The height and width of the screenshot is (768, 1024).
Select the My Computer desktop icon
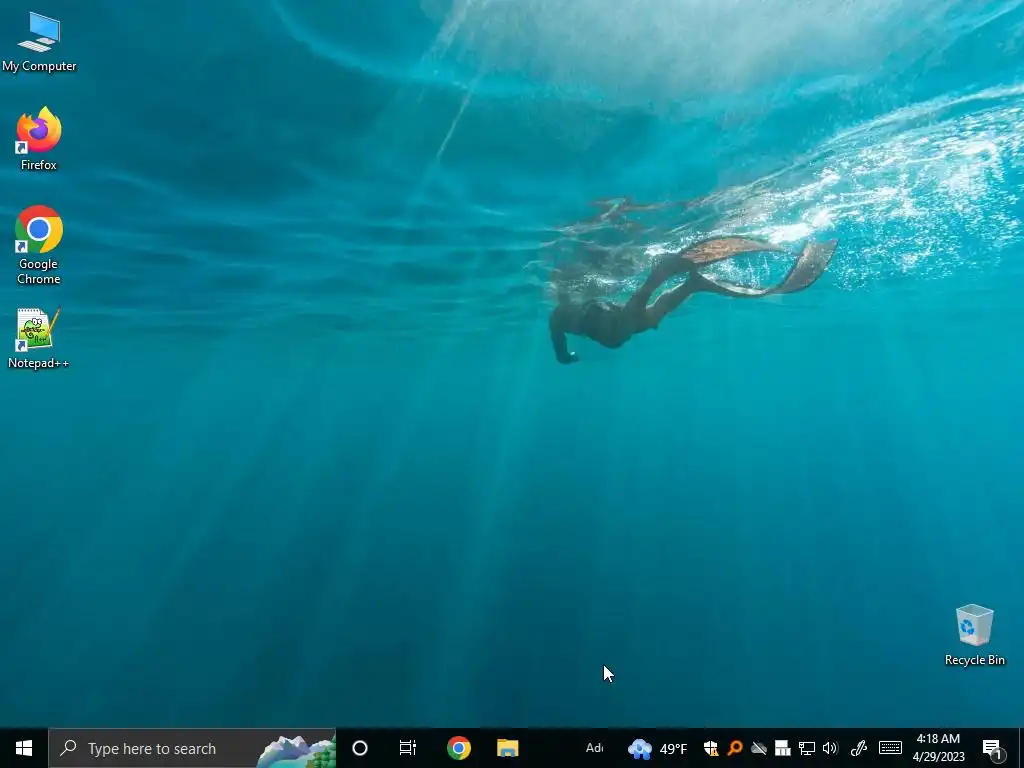39,41
